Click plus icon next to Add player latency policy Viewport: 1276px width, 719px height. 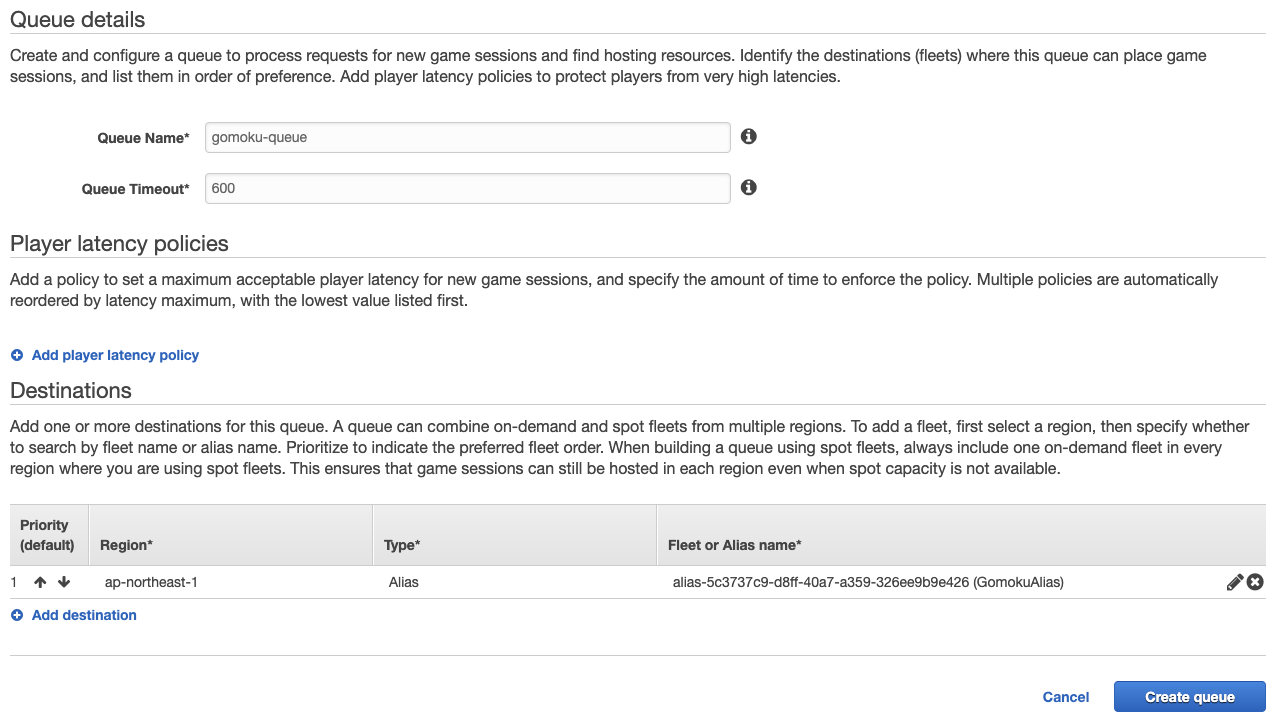tap(17, 355)
